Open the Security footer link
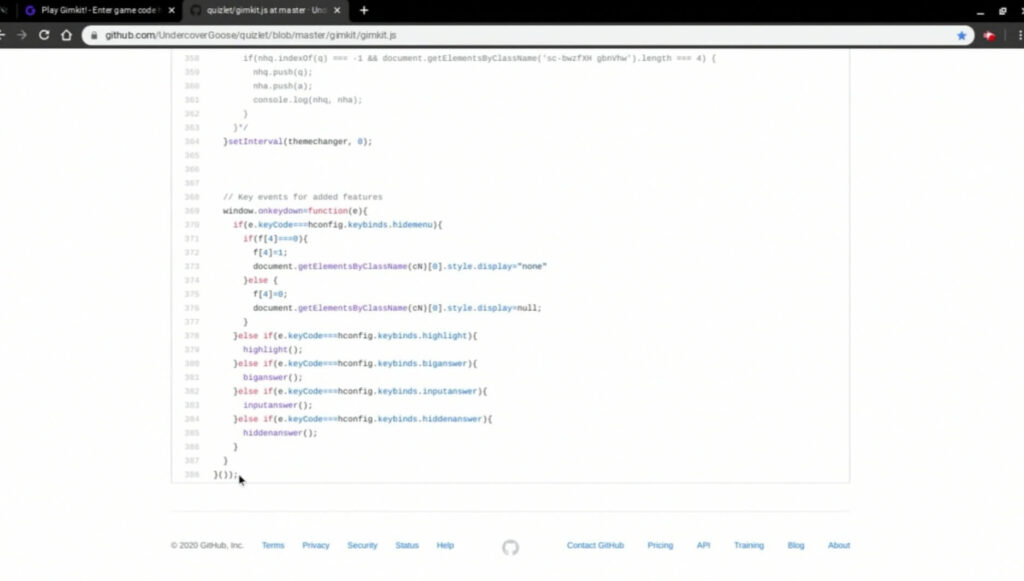 click(x=362, y=545)
